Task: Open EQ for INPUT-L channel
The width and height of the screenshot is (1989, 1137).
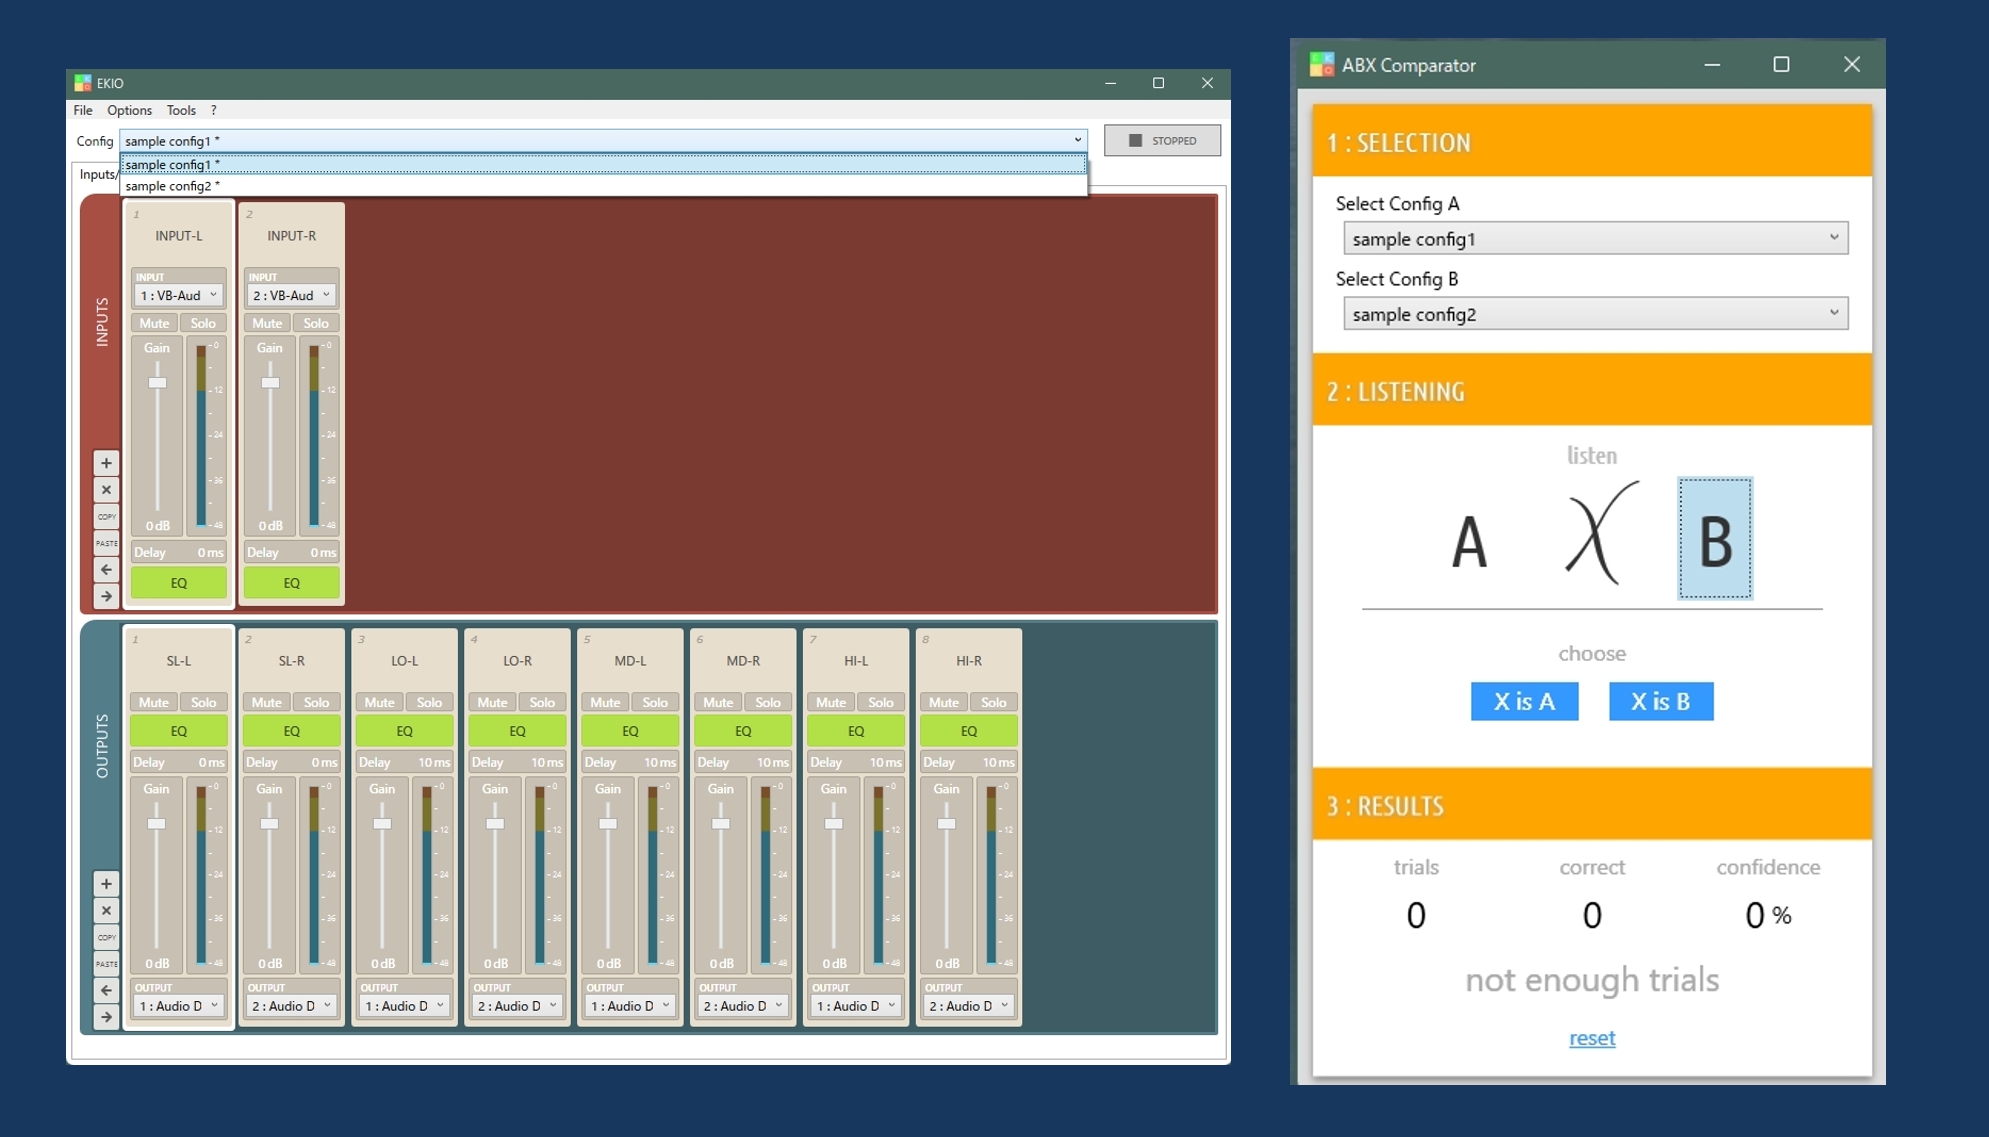Action: [178, 583]
